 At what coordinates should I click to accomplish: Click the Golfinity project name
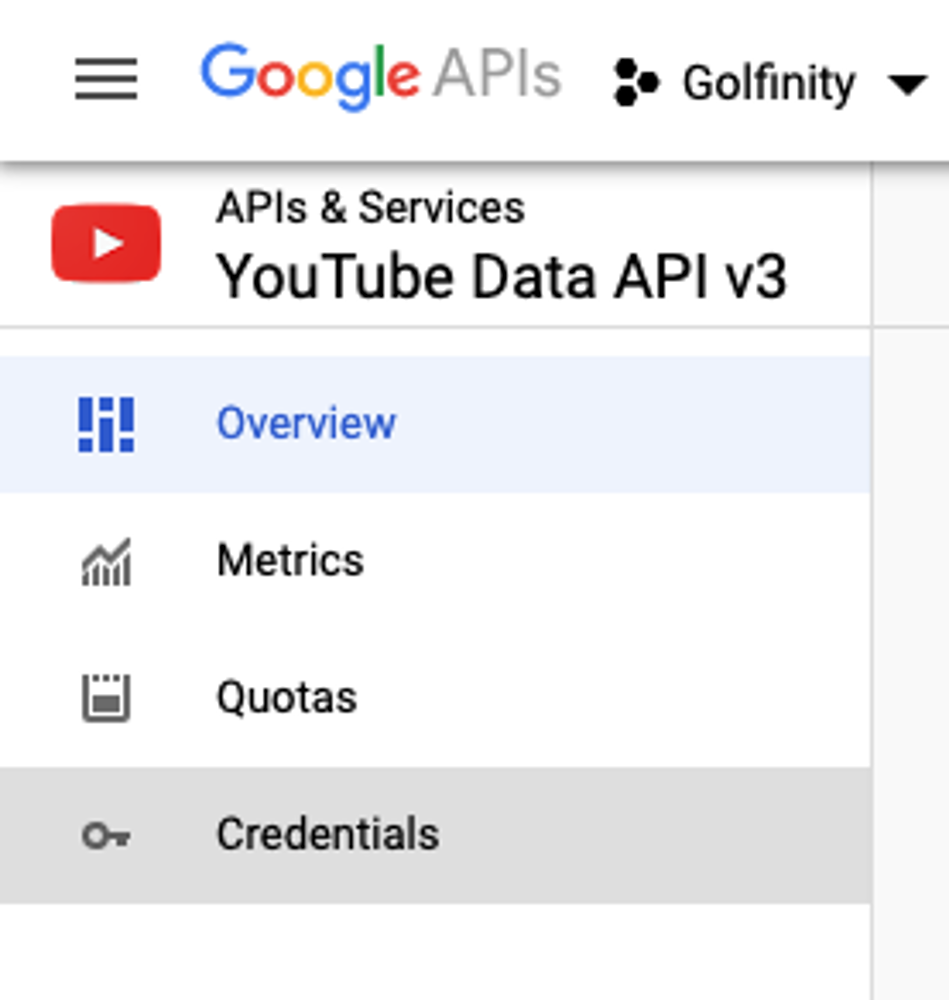[x=769, y=83]
